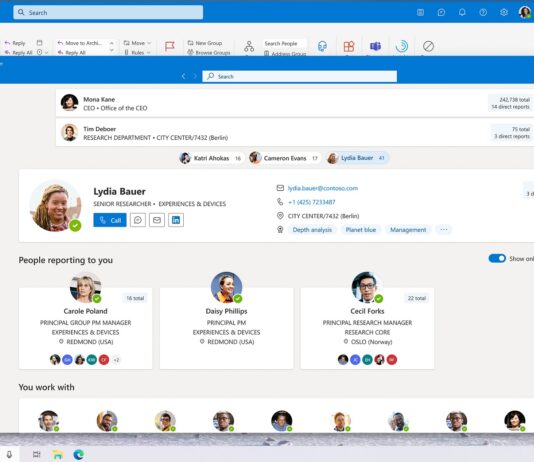Choose Move to Archive quick step

point(80,43)
